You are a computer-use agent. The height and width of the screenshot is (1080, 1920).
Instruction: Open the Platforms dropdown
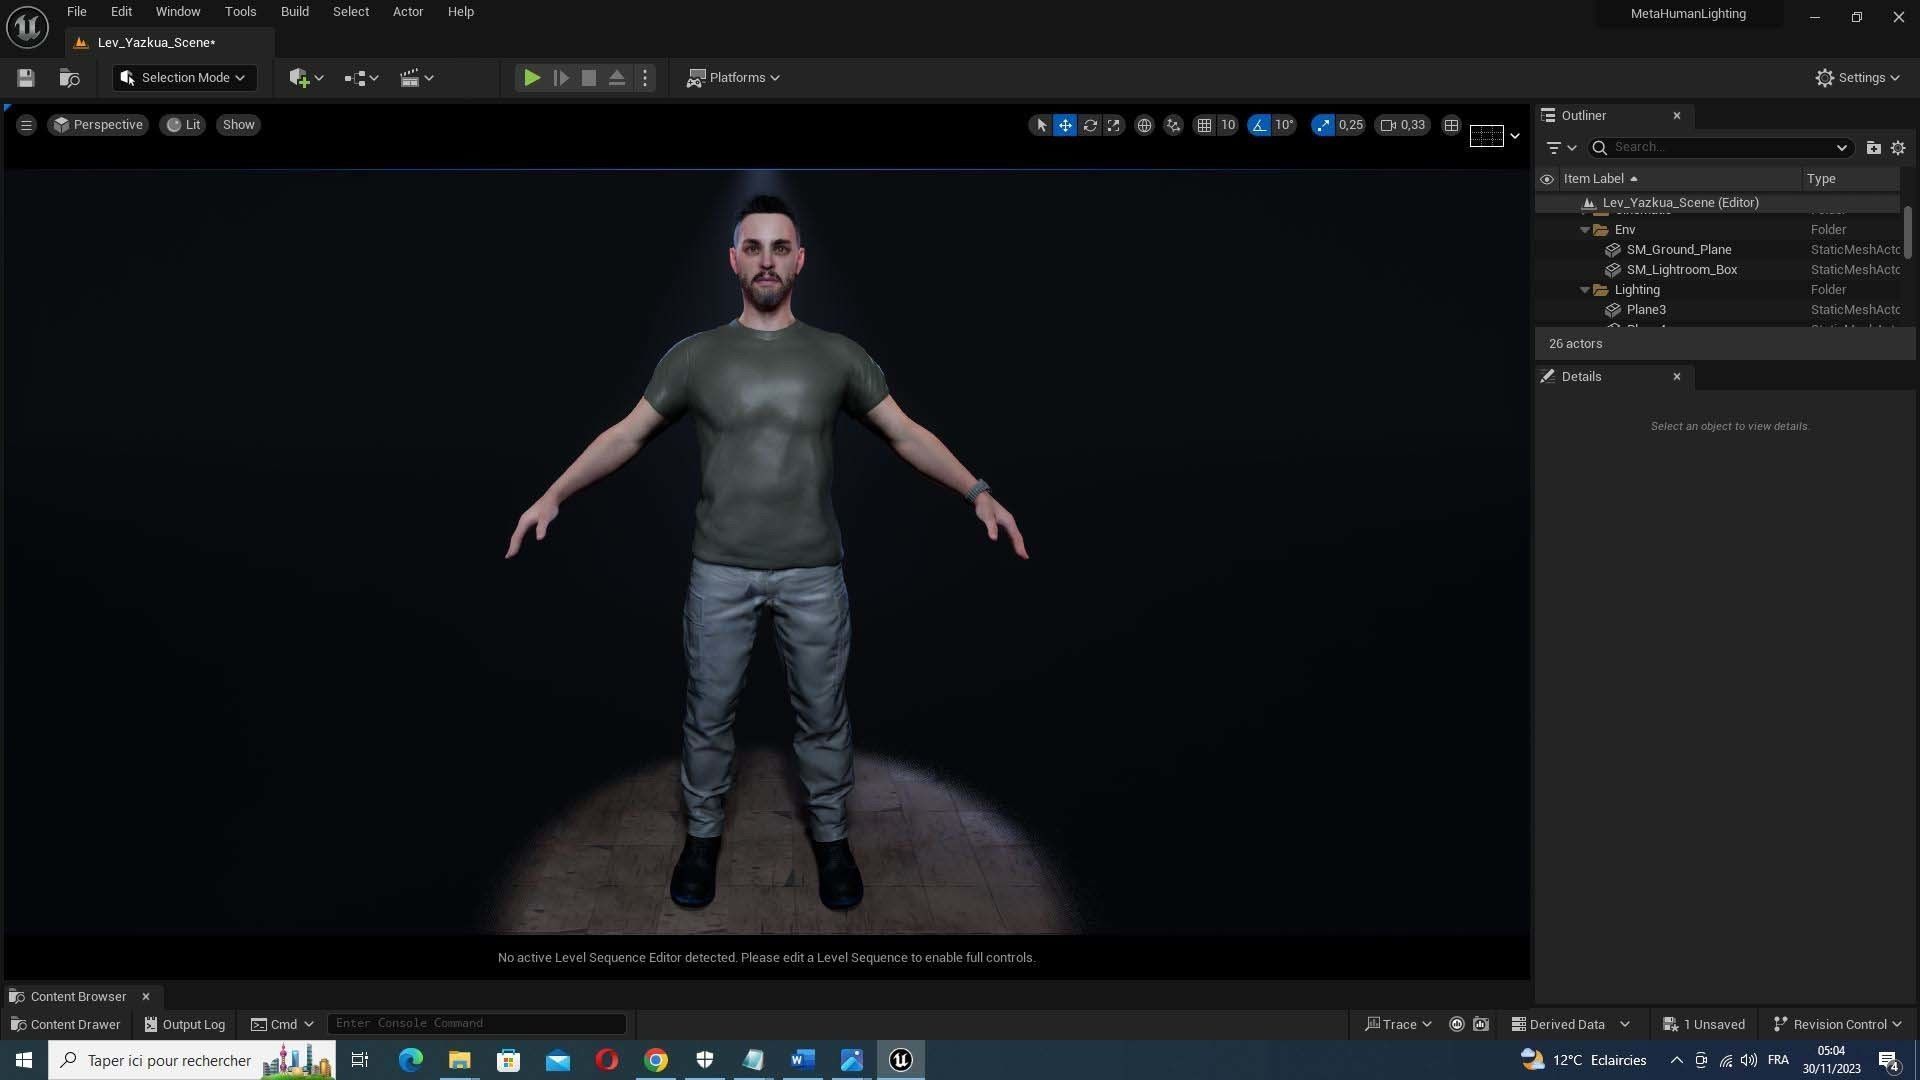pos(734,78)
